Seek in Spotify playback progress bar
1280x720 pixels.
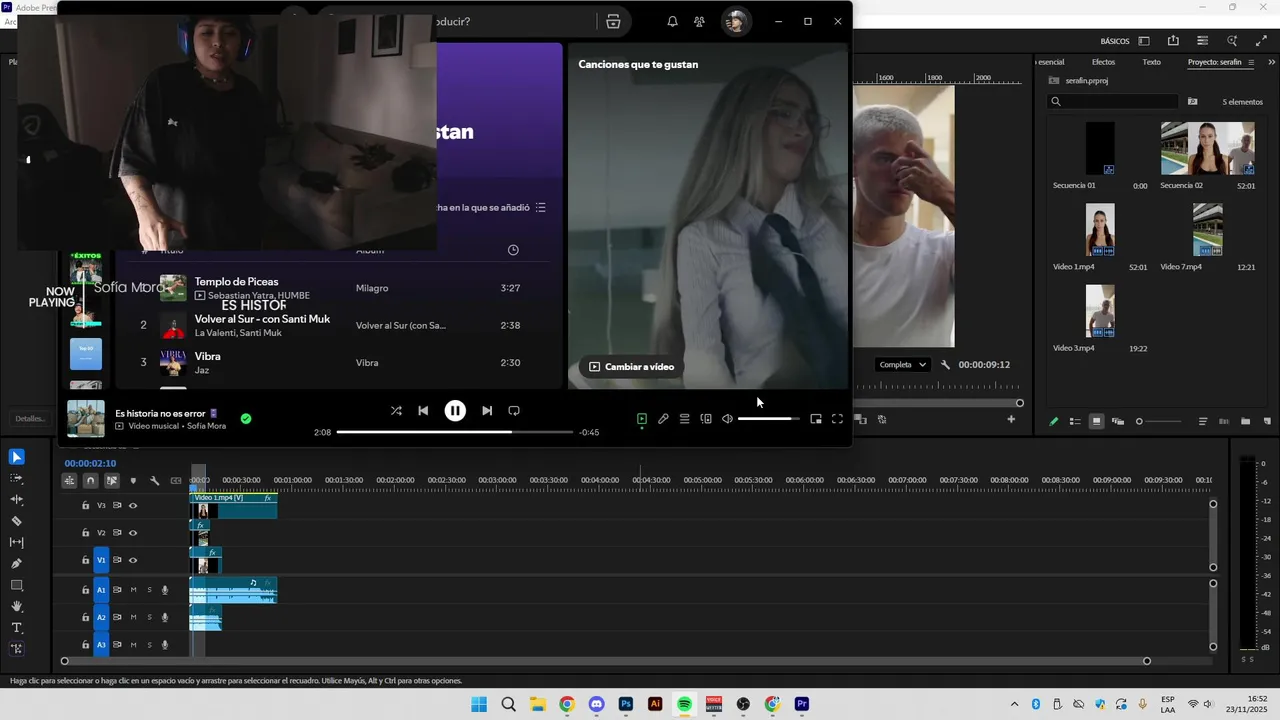(x=455, y=432)
